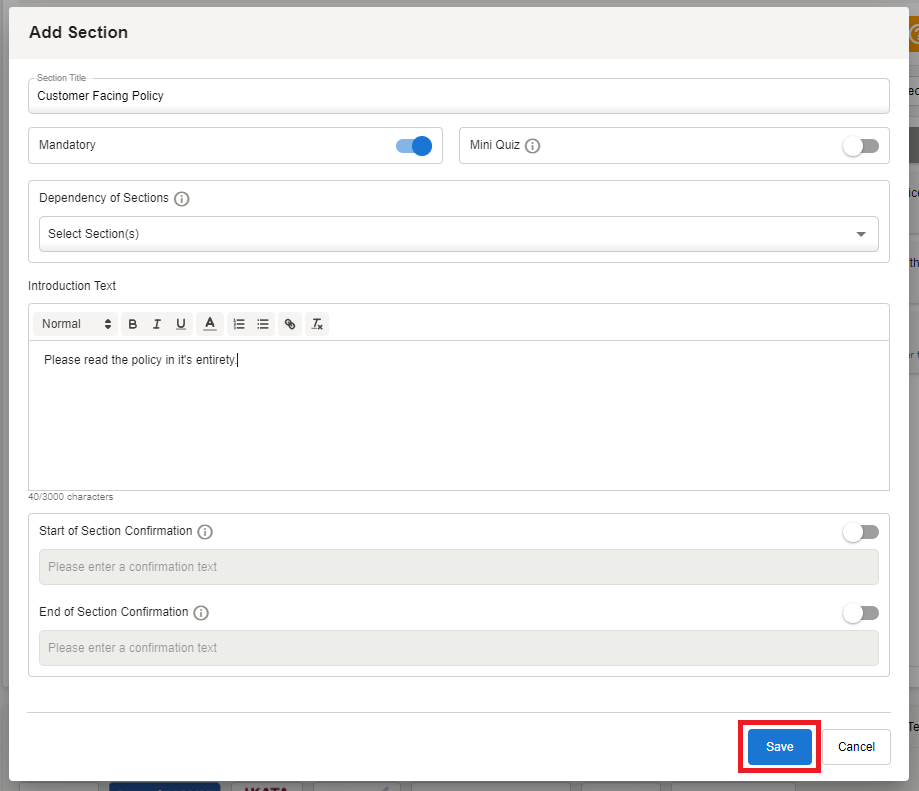Insert an ordered numbered list
The height and width of the screenshot is (791, 919).
pos(238,324)
